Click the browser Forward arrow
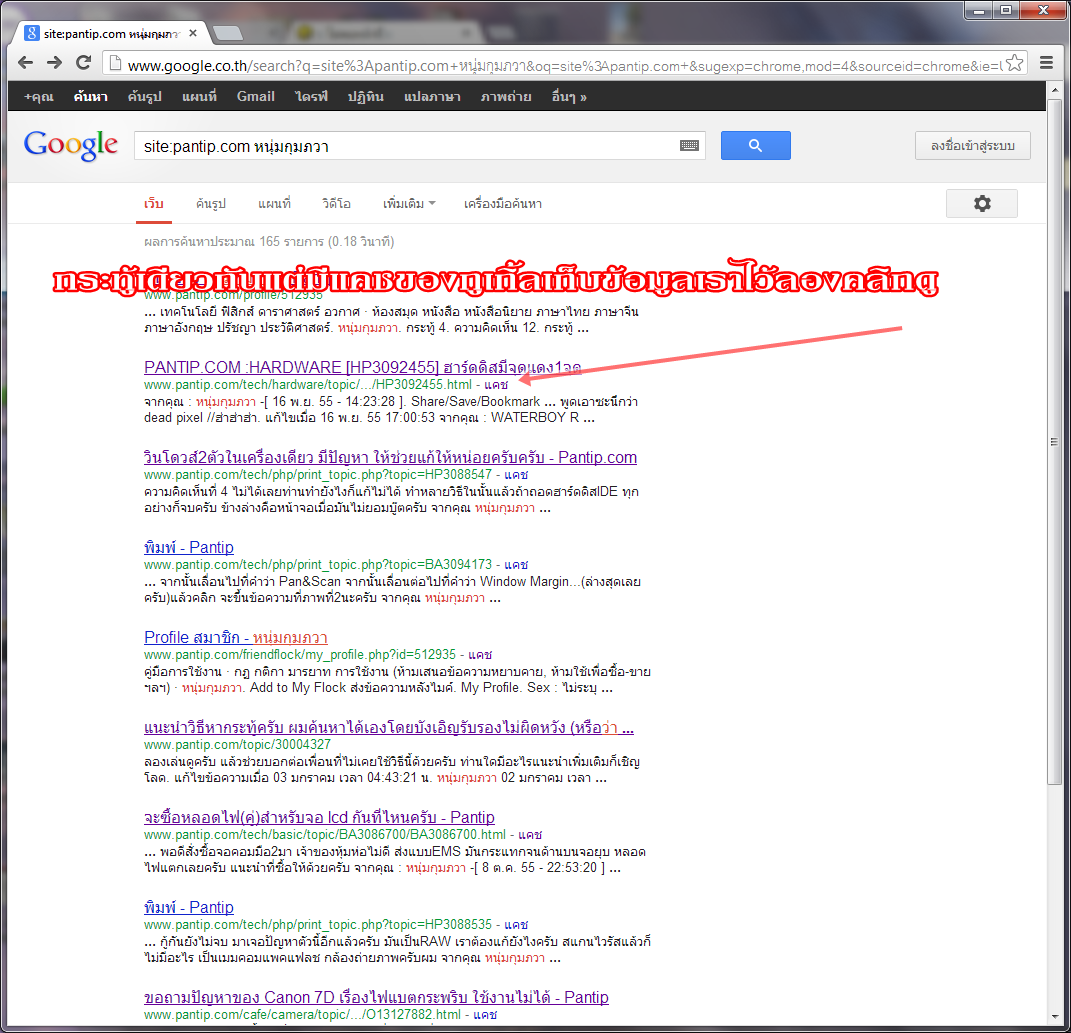 coord(55,63)
